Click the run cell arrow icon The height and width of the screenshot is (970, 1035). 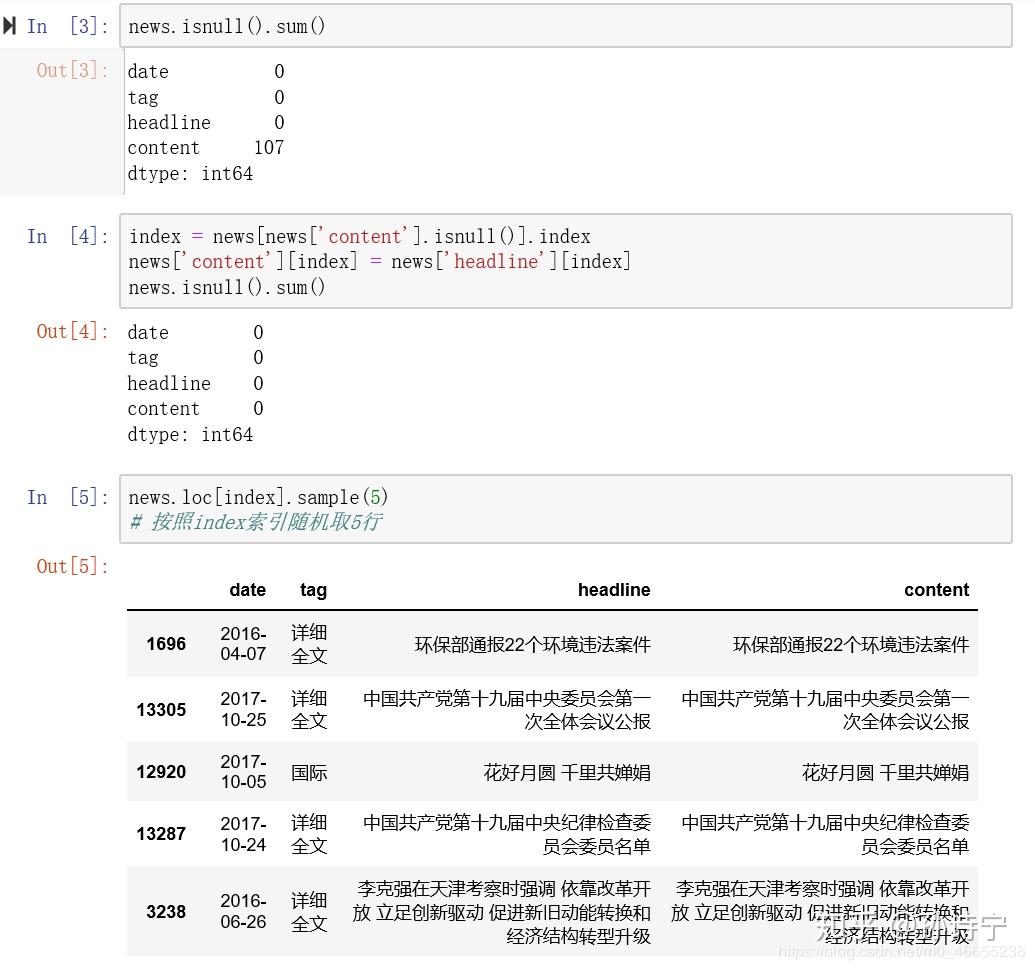click(x=11, y=25)
